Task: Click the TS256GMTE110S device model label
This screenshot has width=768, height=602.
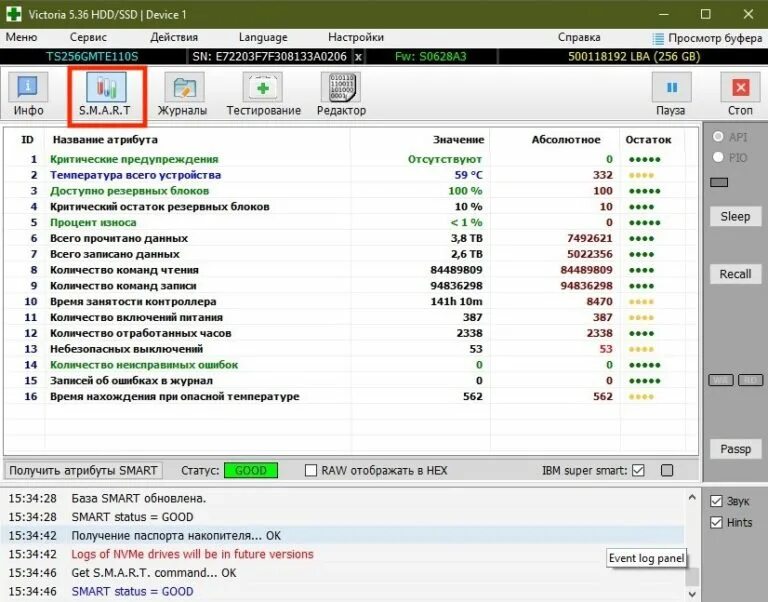Action: (92, 57)
